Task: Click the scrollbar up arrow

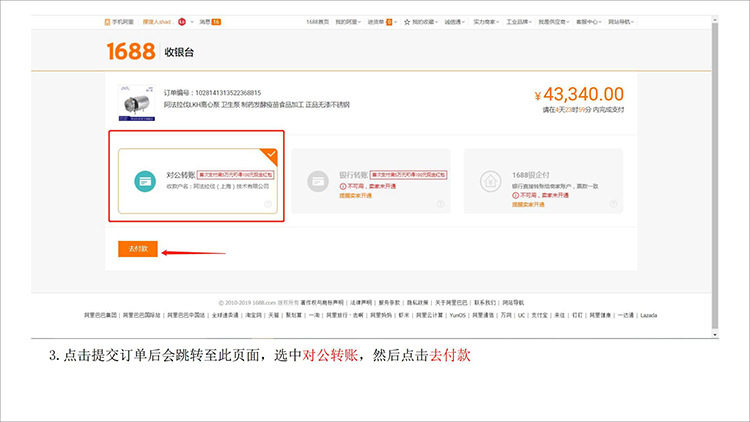Action: click(x=715, y=19)
